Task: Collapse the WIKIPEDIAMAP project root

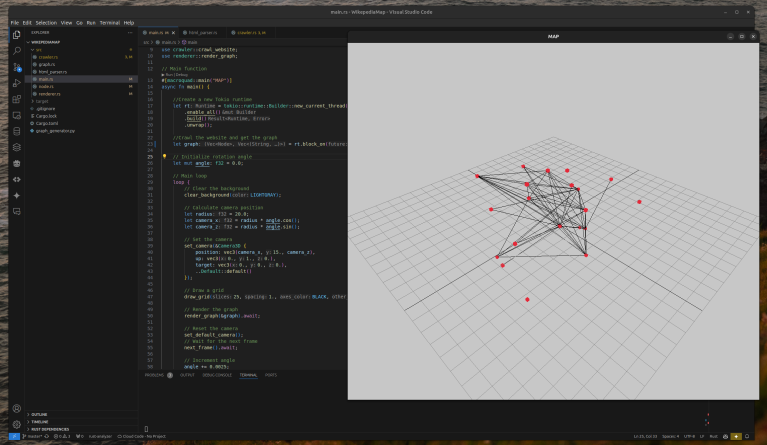Action: tap(28, 42)
